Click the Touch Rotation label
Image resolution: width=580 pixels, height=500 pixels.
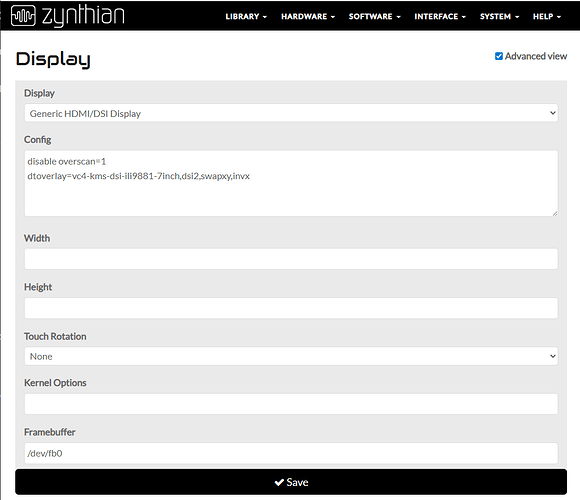click(x=55, y=336)
